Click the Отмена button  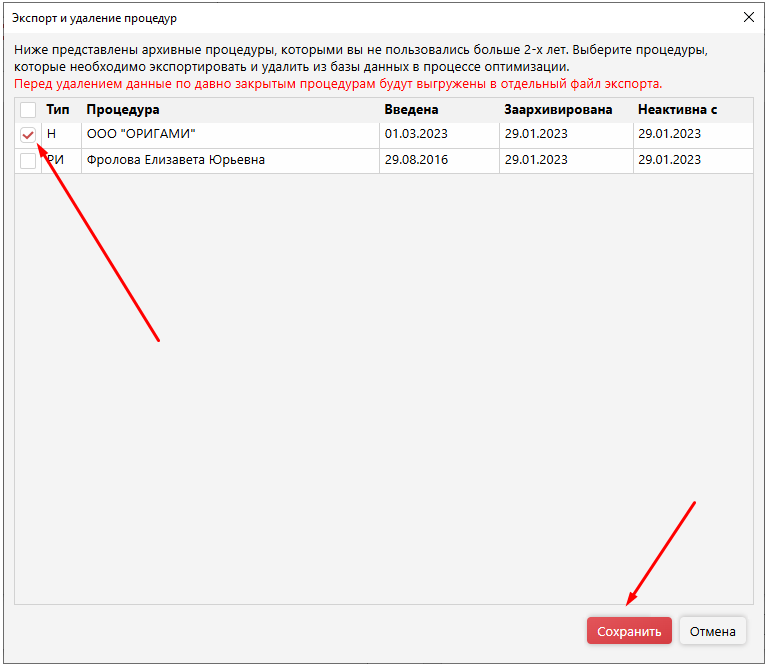[714, 631]
